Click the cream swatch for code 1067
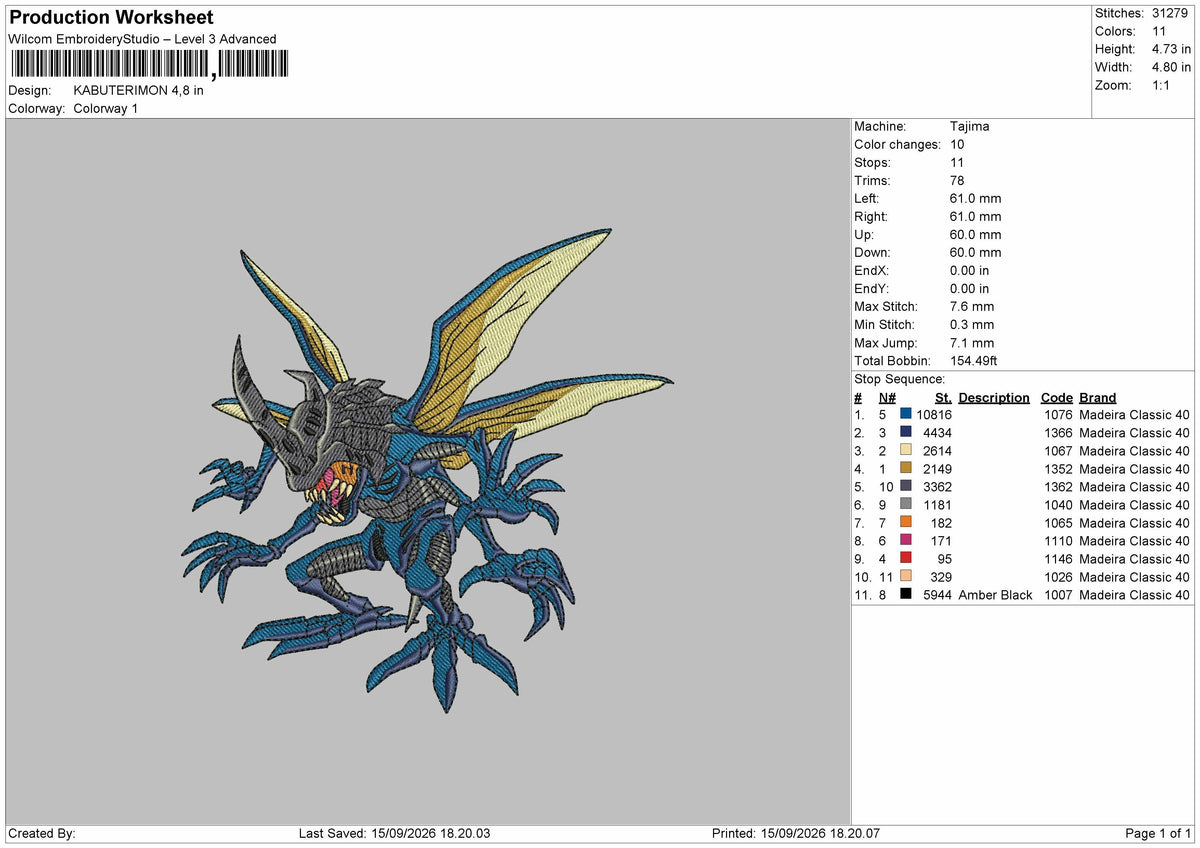This screenshot has width=1200, height=848. click(906, 451)
